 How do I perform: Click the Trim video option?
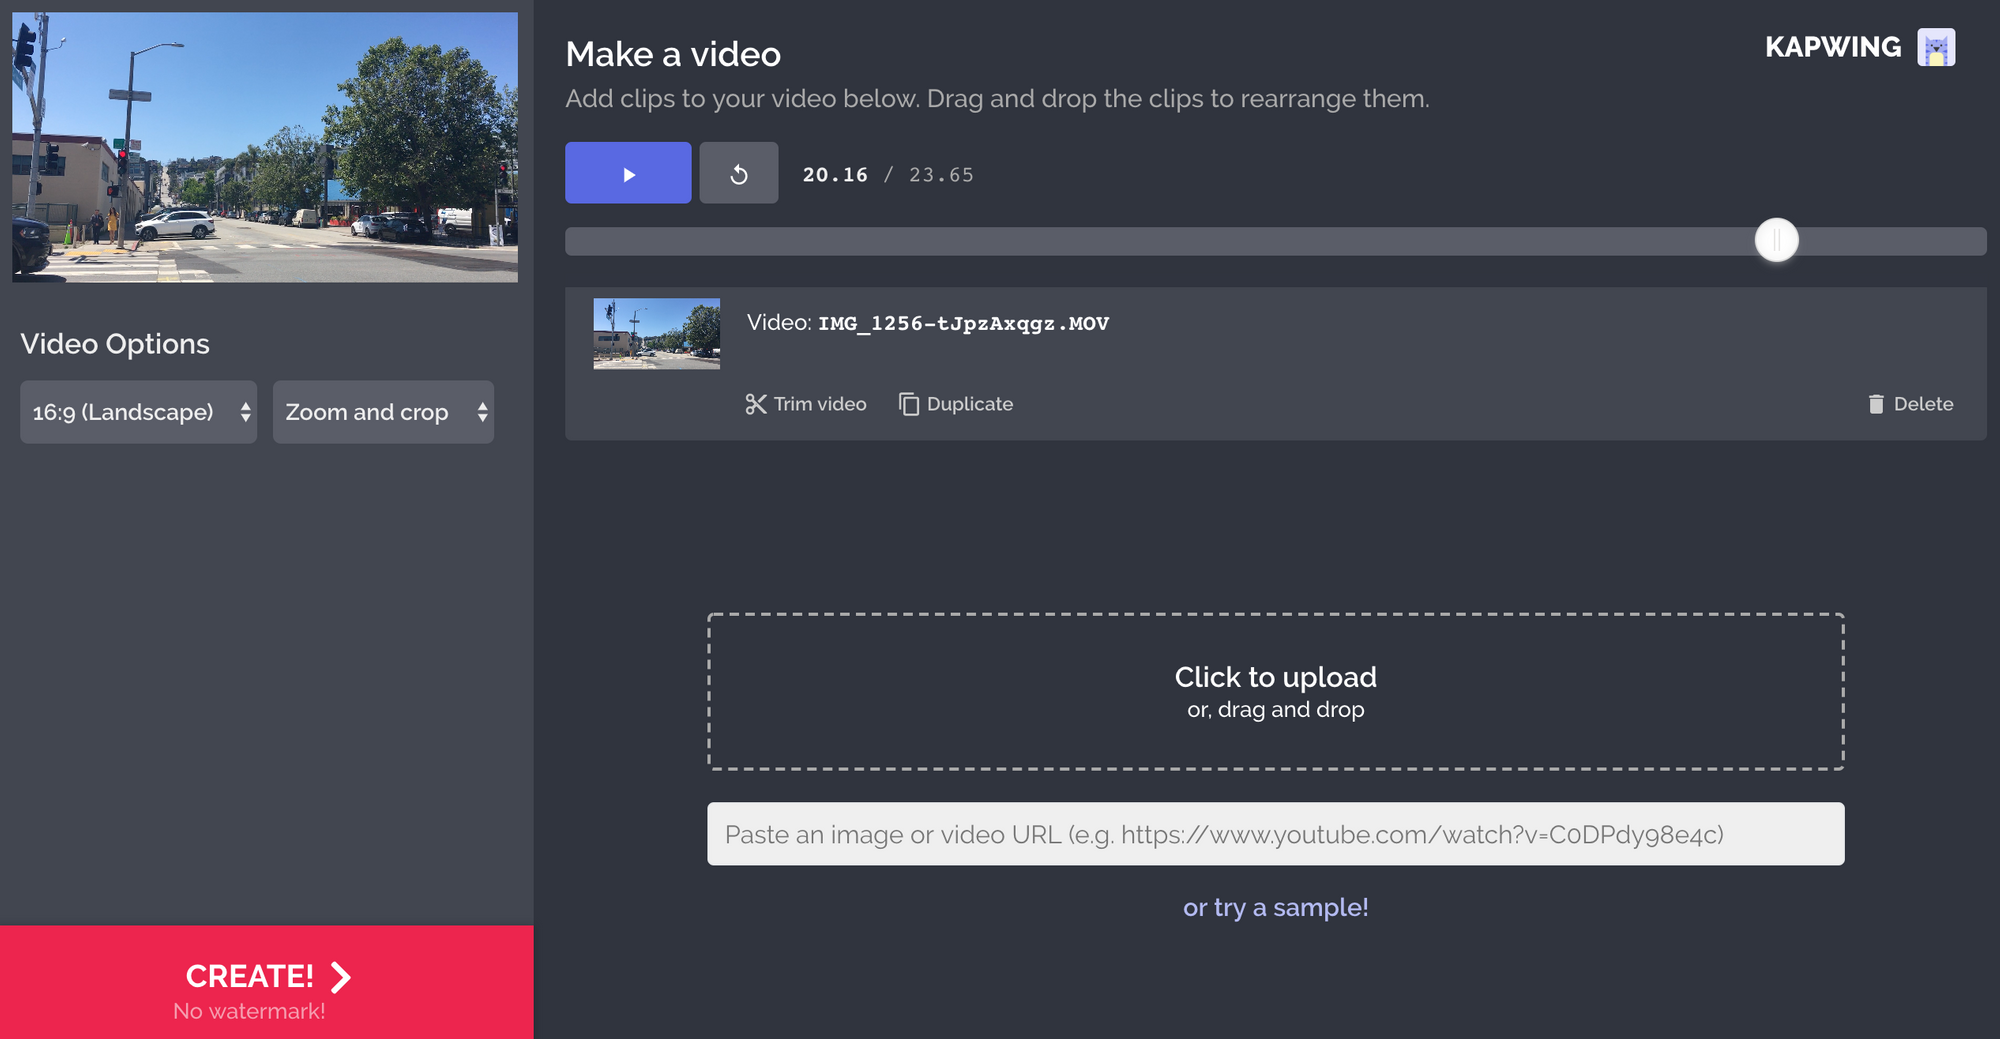(806, 403)
